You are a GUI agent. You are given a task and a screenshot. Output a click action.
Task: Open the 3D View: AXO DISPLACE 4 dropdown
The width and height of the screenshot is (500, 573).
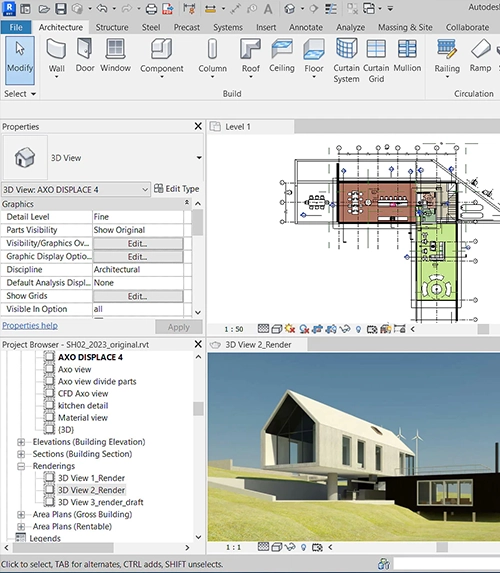coord(145,190)
